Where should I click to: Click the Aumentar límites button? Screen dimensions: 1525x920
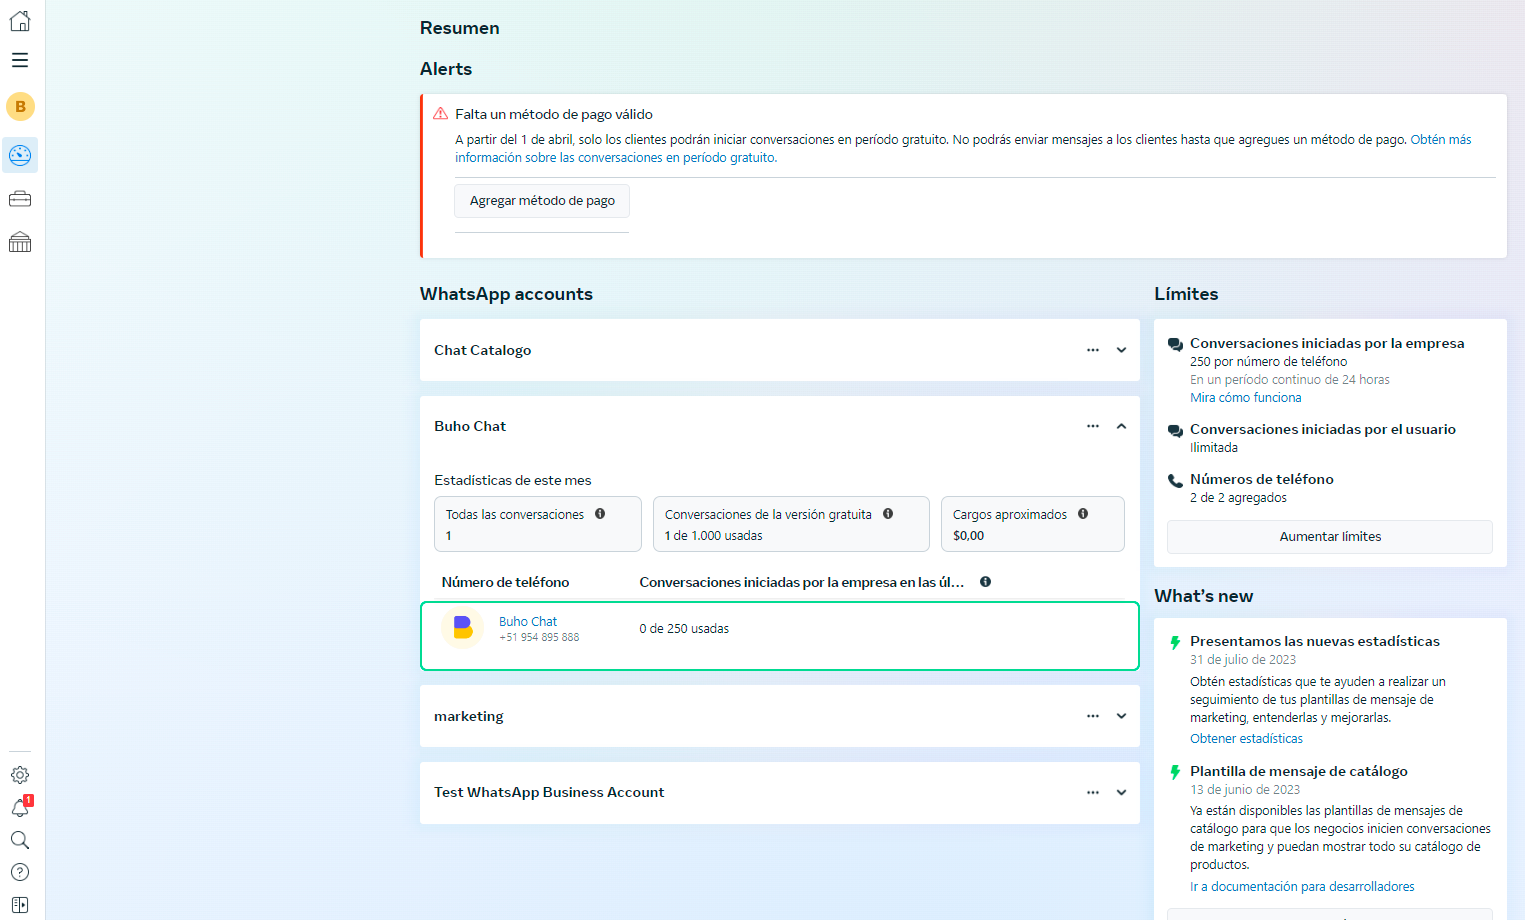pyautogui.click(x=1329, y=537)
